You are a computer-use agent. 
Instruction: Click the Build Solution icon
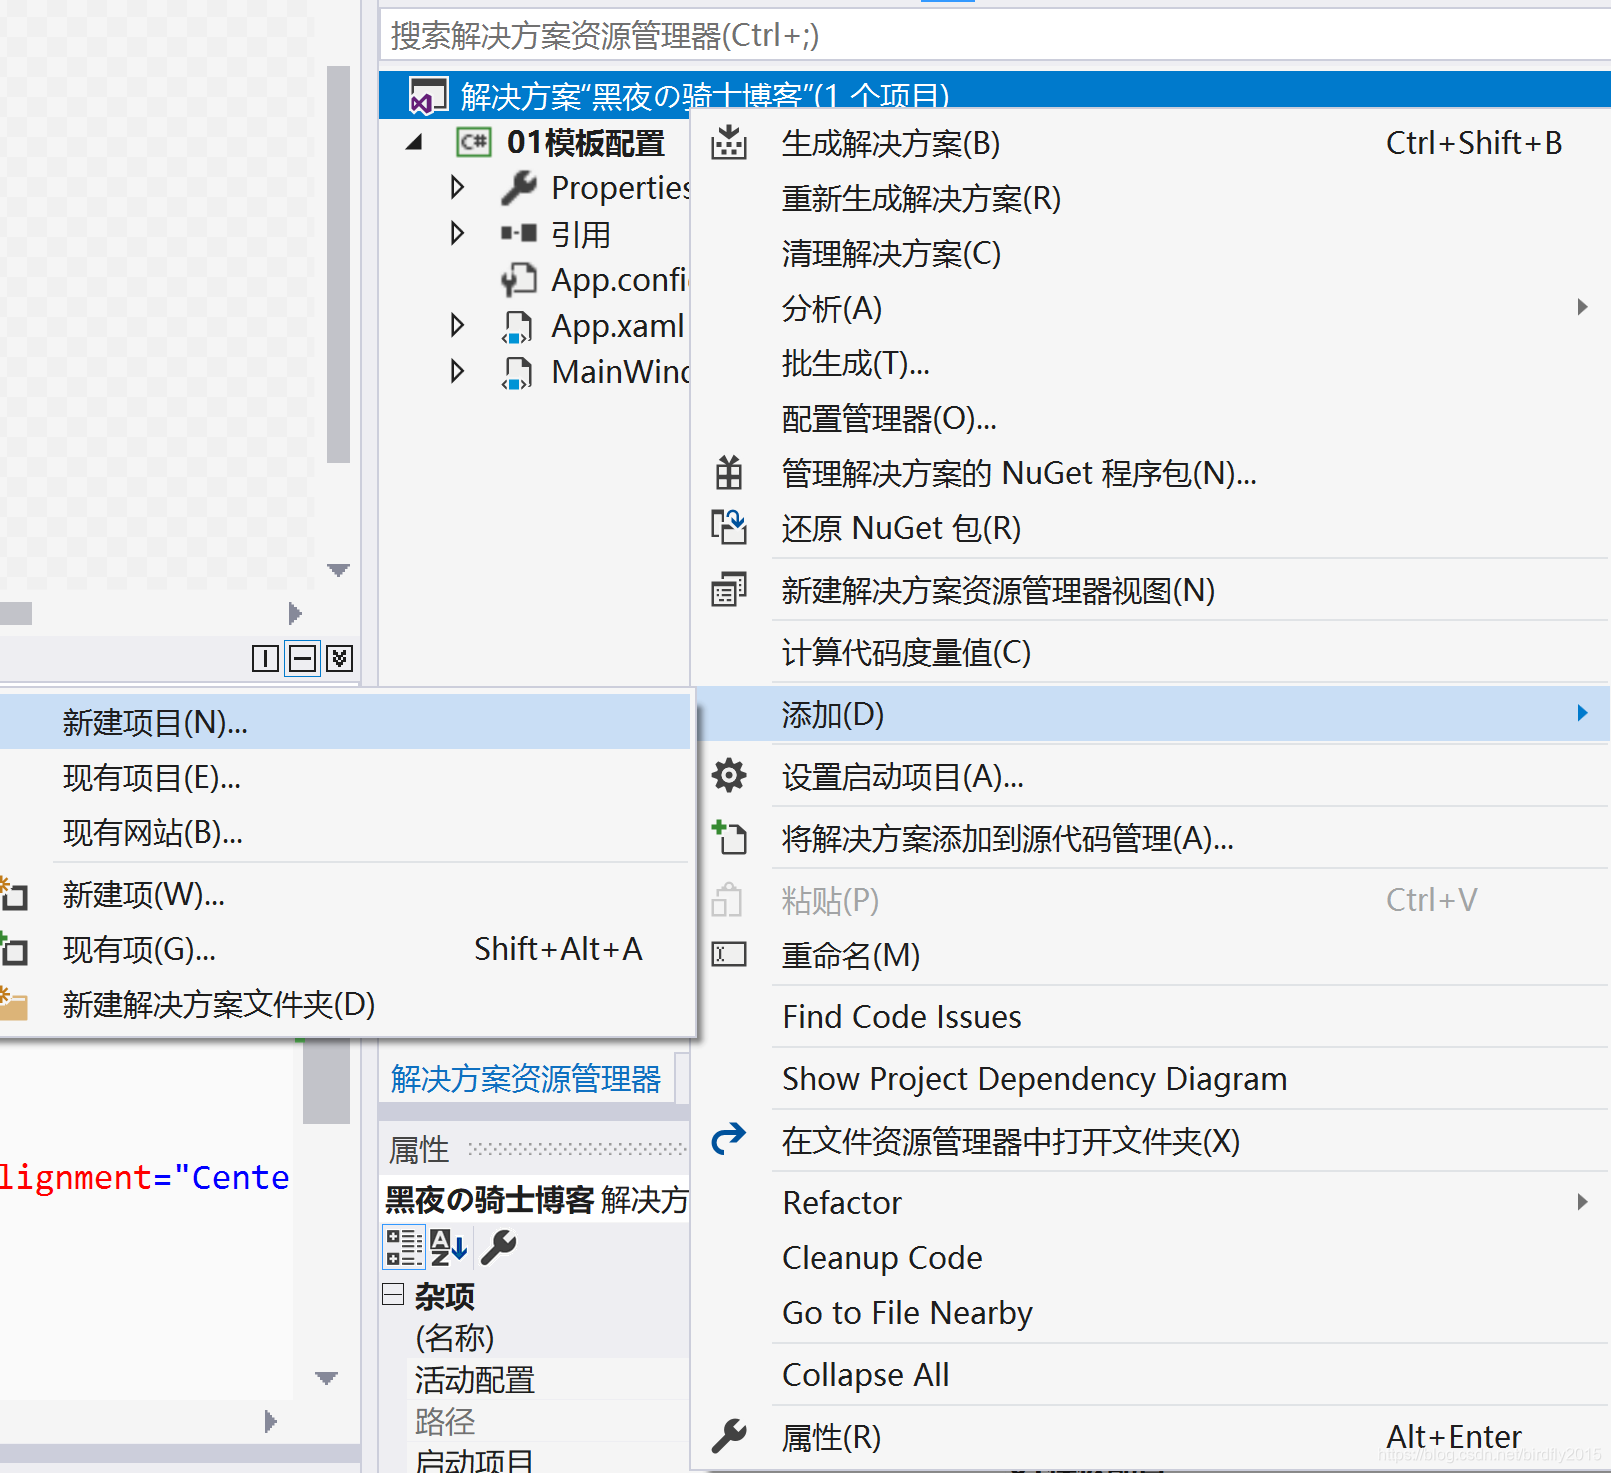point(728,143)
